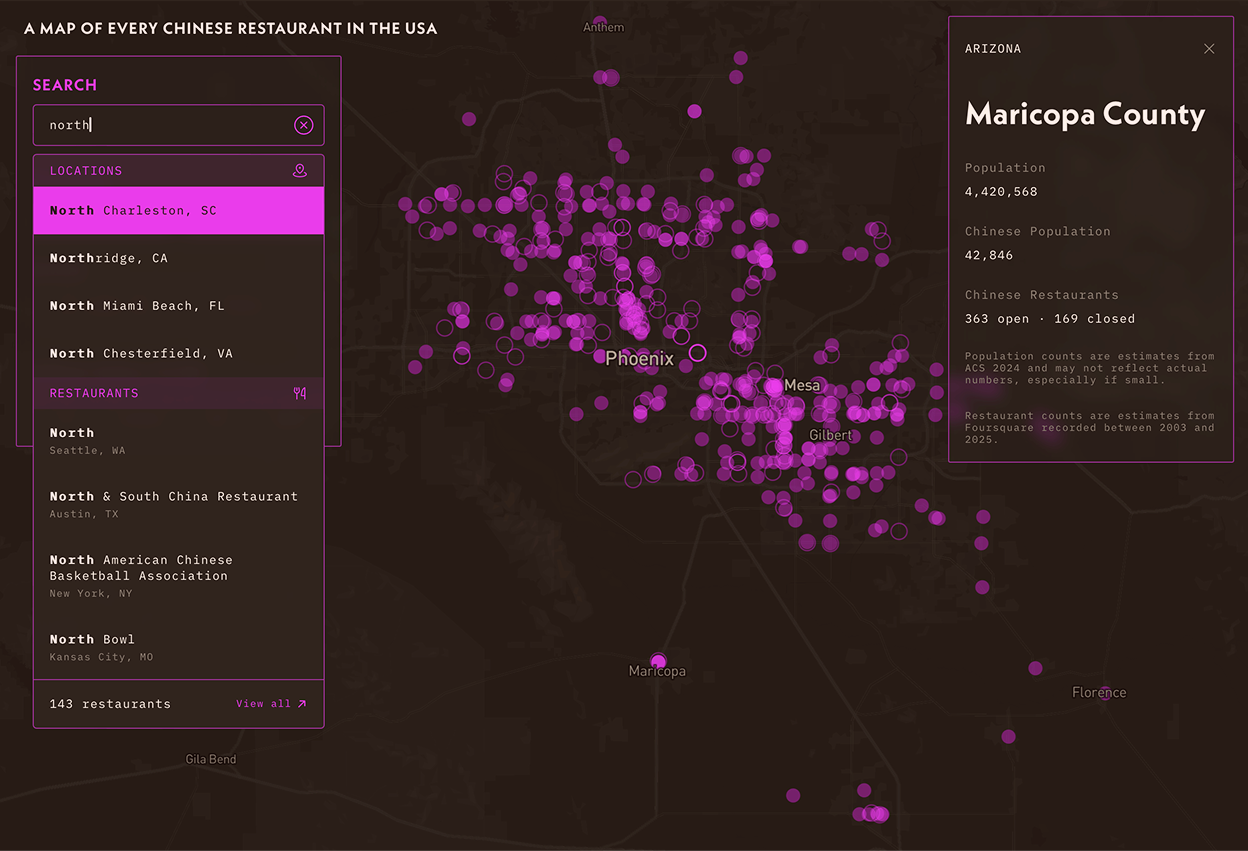Choose Northridge, CA from the locations list
This screenshot has width=1248, height=851.
179,258
